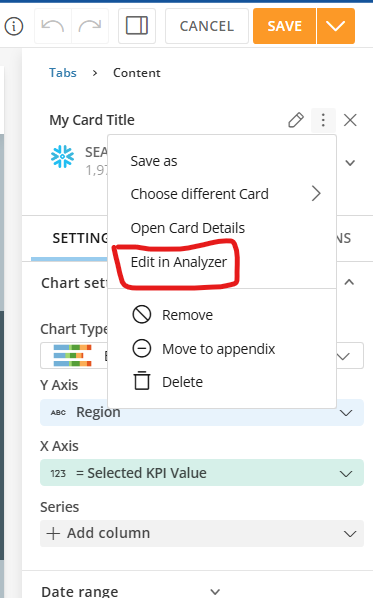Close the card panel with the X

pos(350,120)
